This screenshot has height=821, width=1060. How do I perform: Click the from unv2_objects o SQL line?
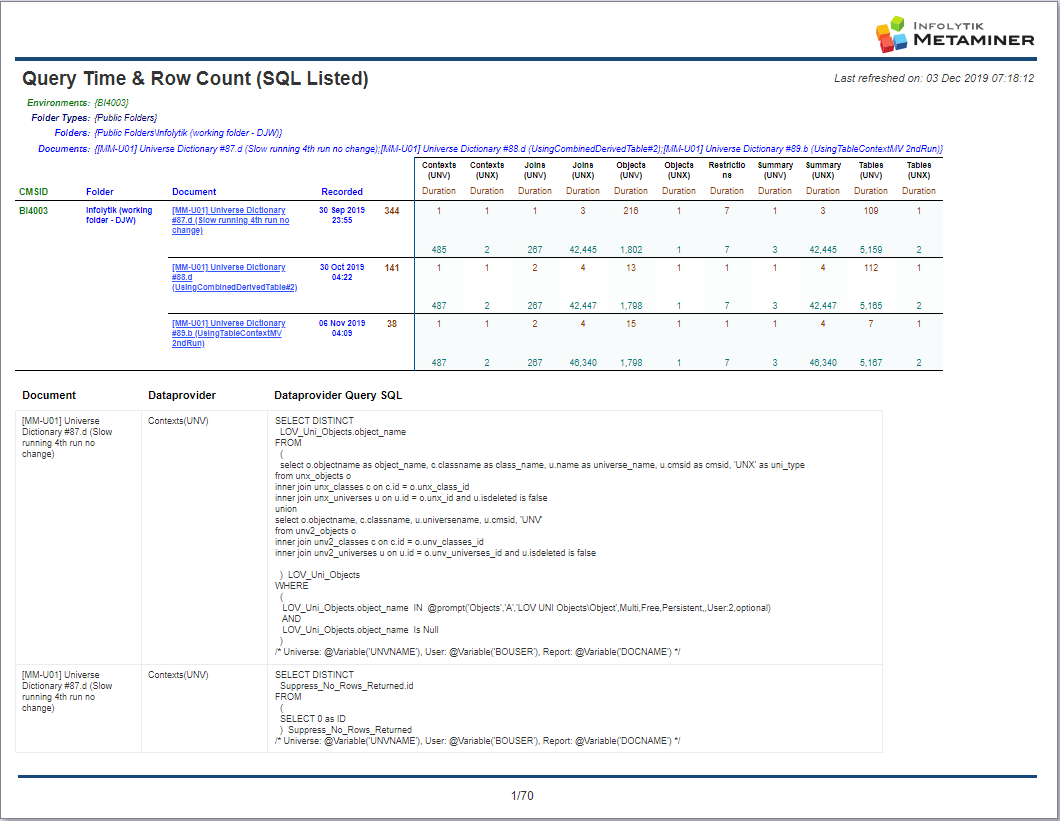[315, 531]
